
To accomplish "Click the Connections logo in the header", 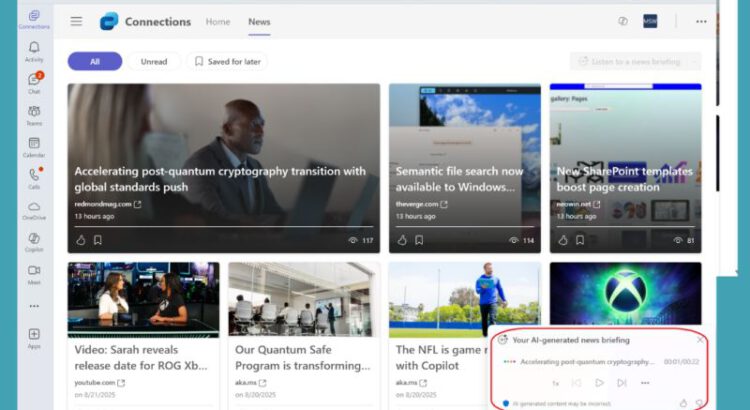I will (x=109, y=21).
